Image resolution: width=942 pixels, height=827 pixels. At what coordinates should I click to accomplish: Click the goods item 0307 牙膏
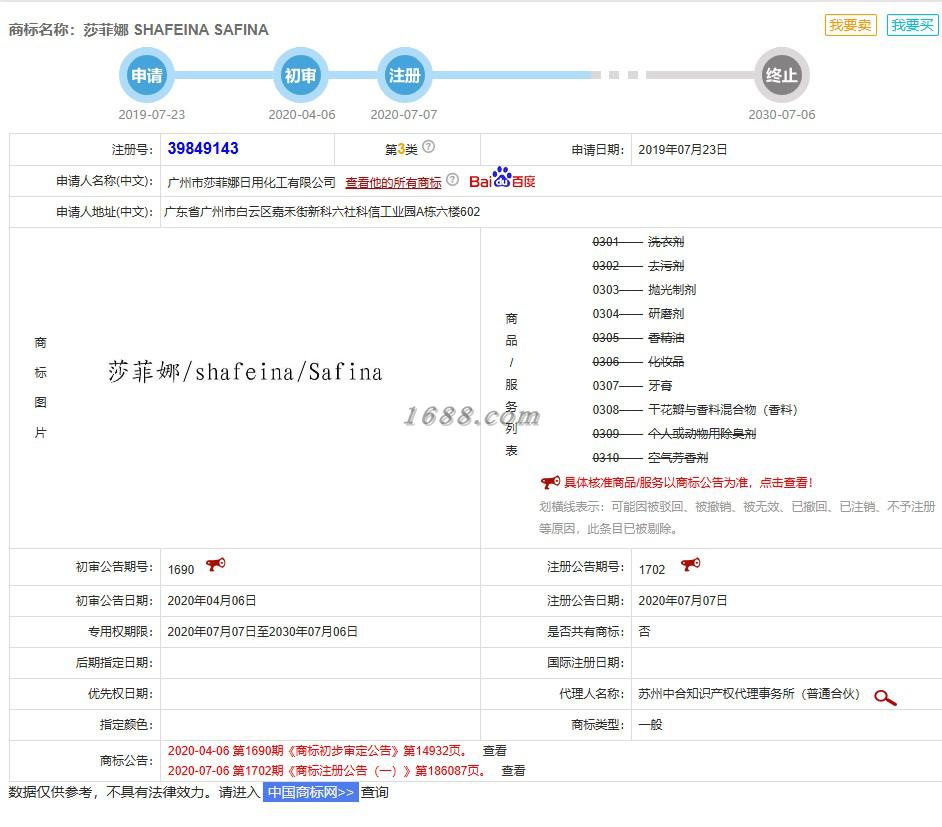pos(632,386)
